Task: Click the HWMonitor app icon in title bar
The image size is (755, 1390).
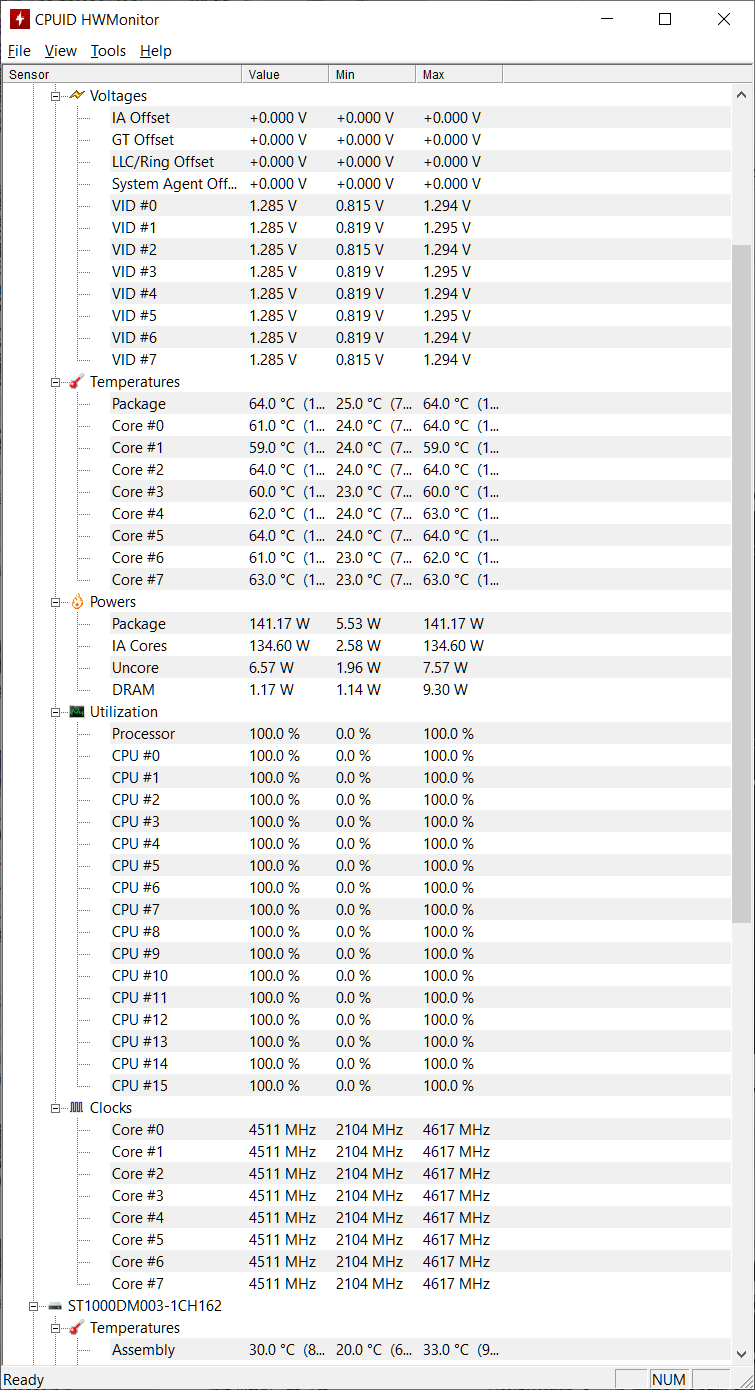Action: [x=19, y=20]
